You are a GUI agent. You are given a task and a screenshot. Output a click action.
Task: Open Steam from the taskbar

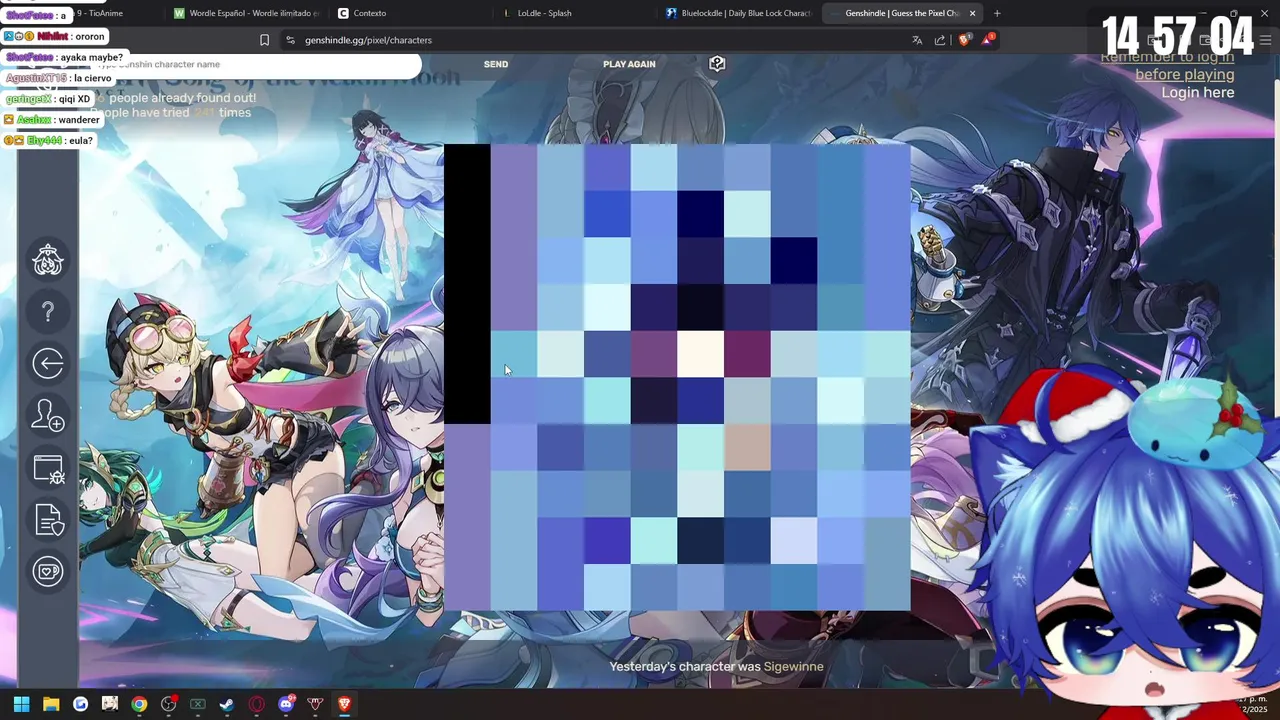click(x=227, y=704)
